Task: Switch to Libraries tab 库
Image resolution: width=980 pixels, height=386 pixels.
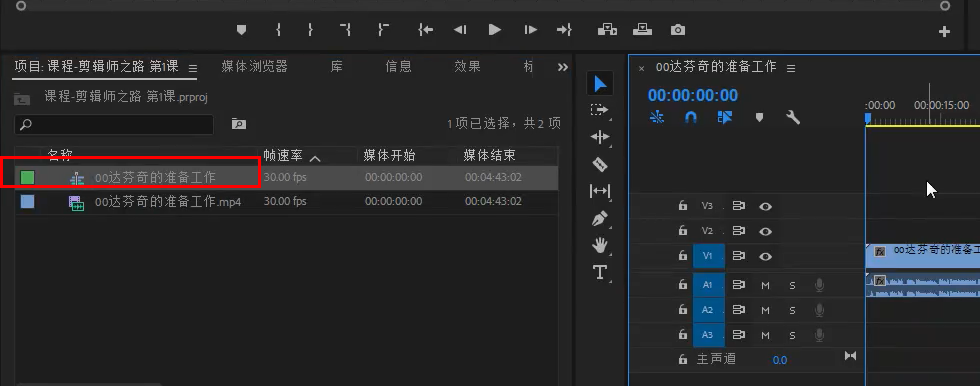Action: 337,66
